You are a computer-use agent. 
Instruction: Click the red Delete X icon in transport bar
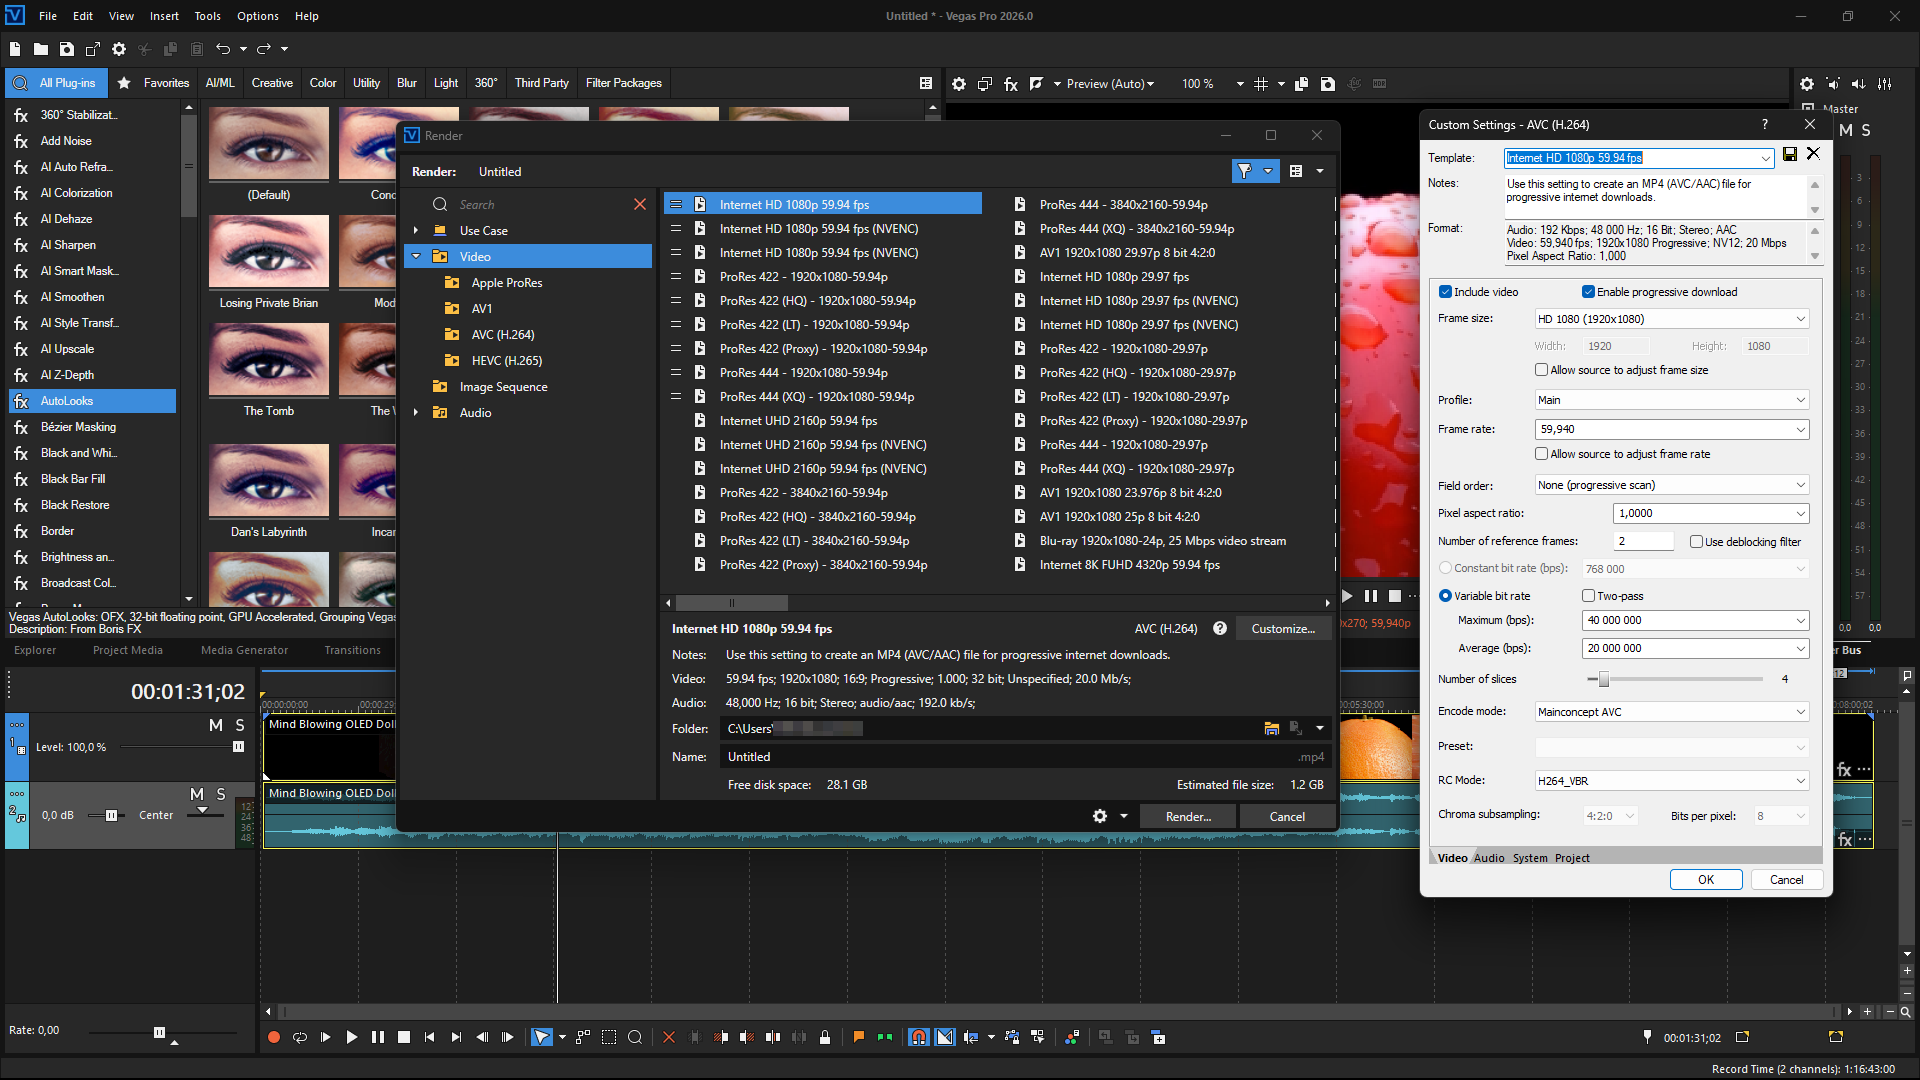tap(669, 1038)
